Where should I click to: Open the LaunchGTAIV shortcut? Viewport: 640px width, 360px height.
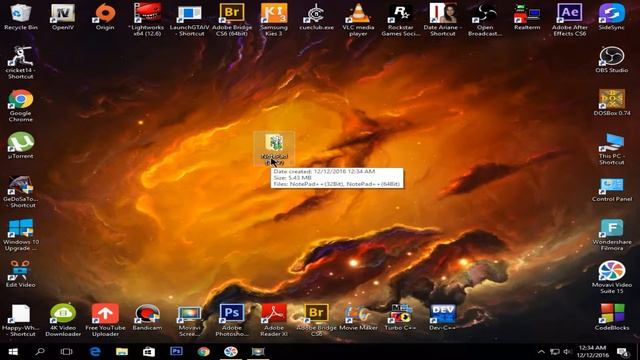[189, 20]
